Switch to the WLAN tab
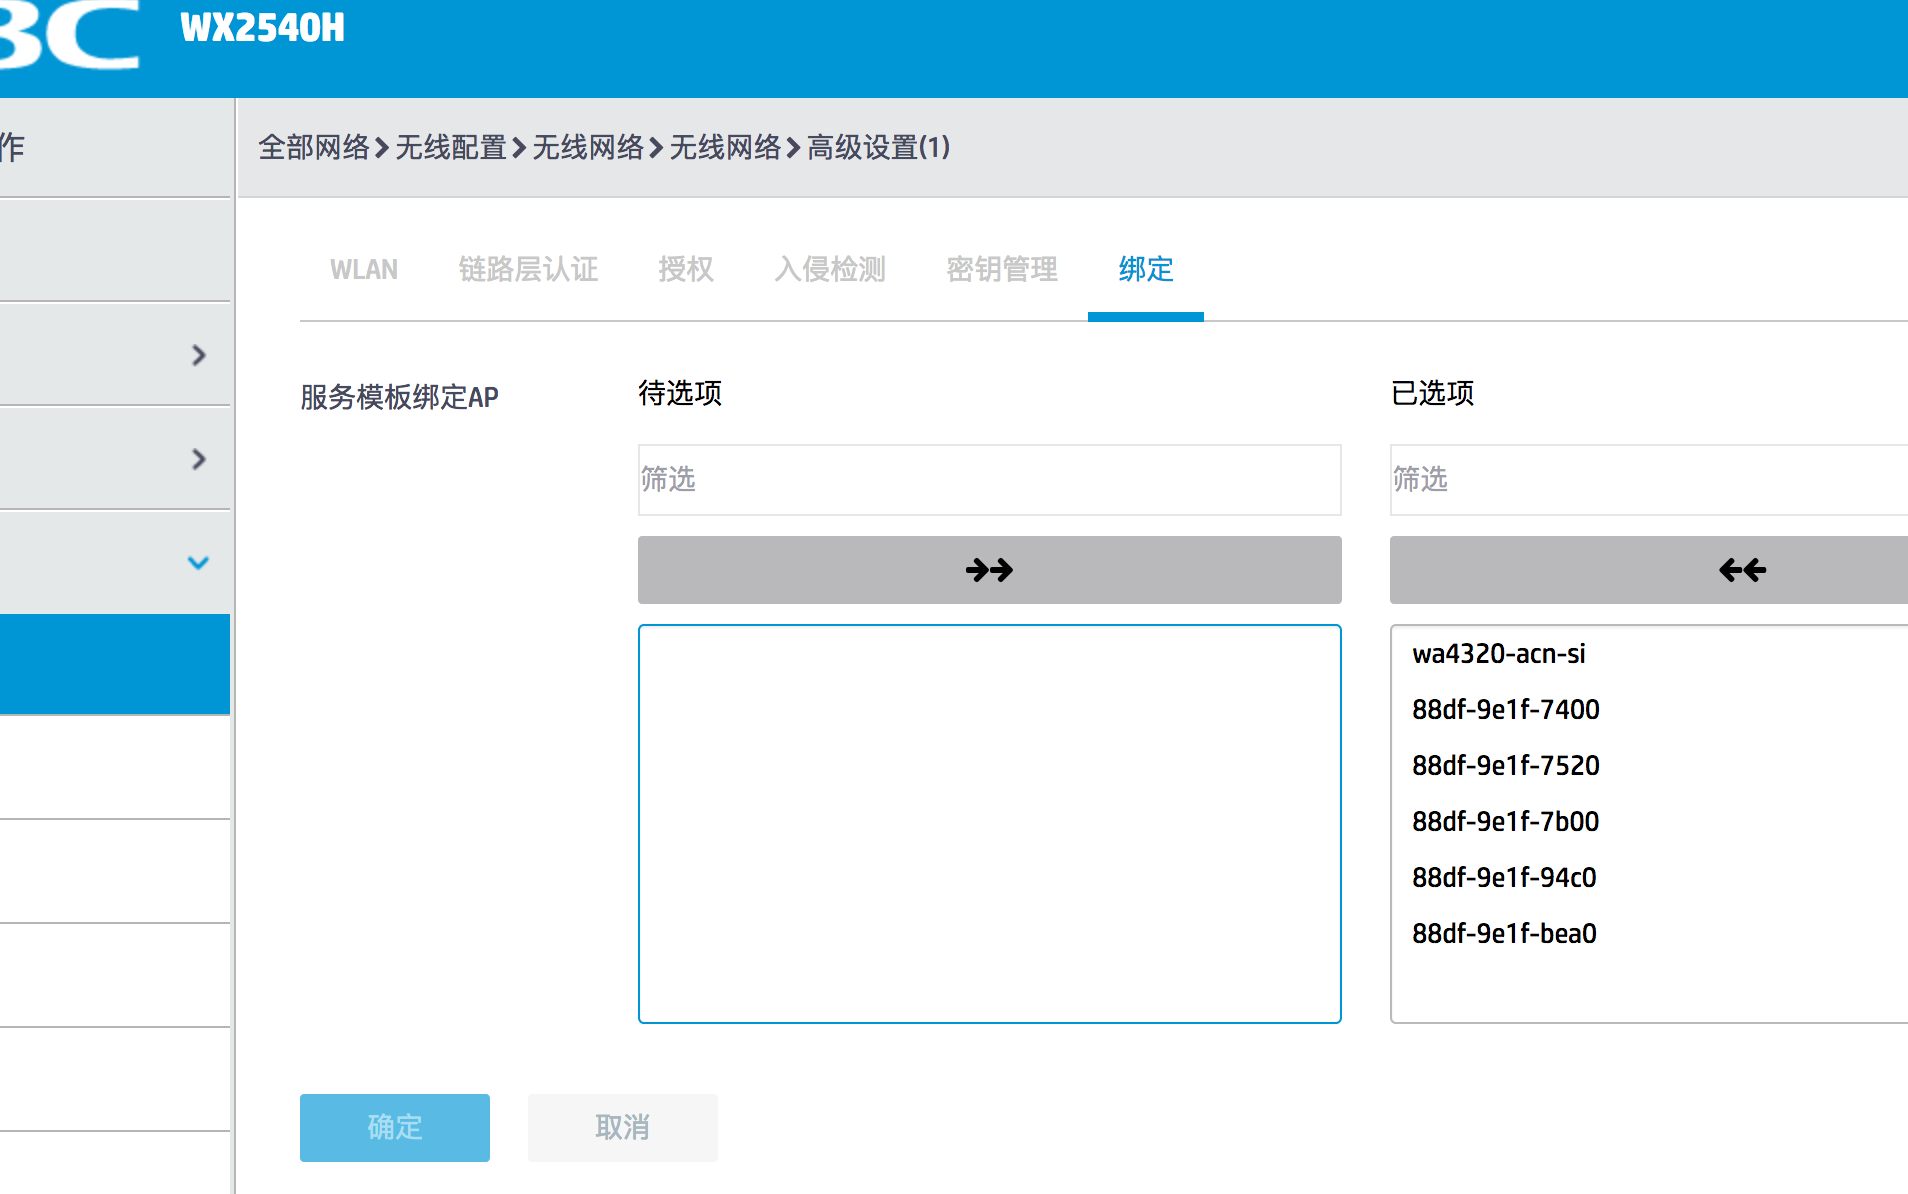The height and width of the screenshot is (1194, 1908). (x=364, y=269)
